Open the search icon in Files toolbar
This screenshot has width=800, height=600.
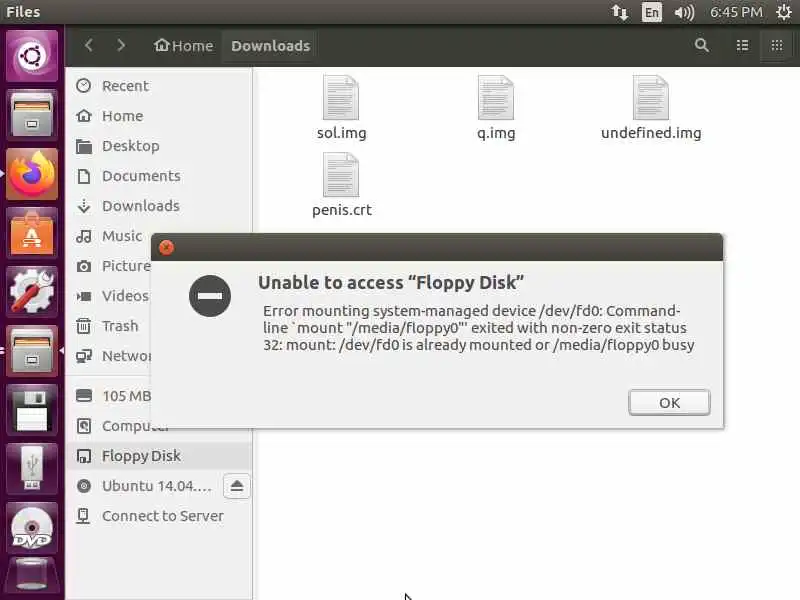tap(702, 45)
